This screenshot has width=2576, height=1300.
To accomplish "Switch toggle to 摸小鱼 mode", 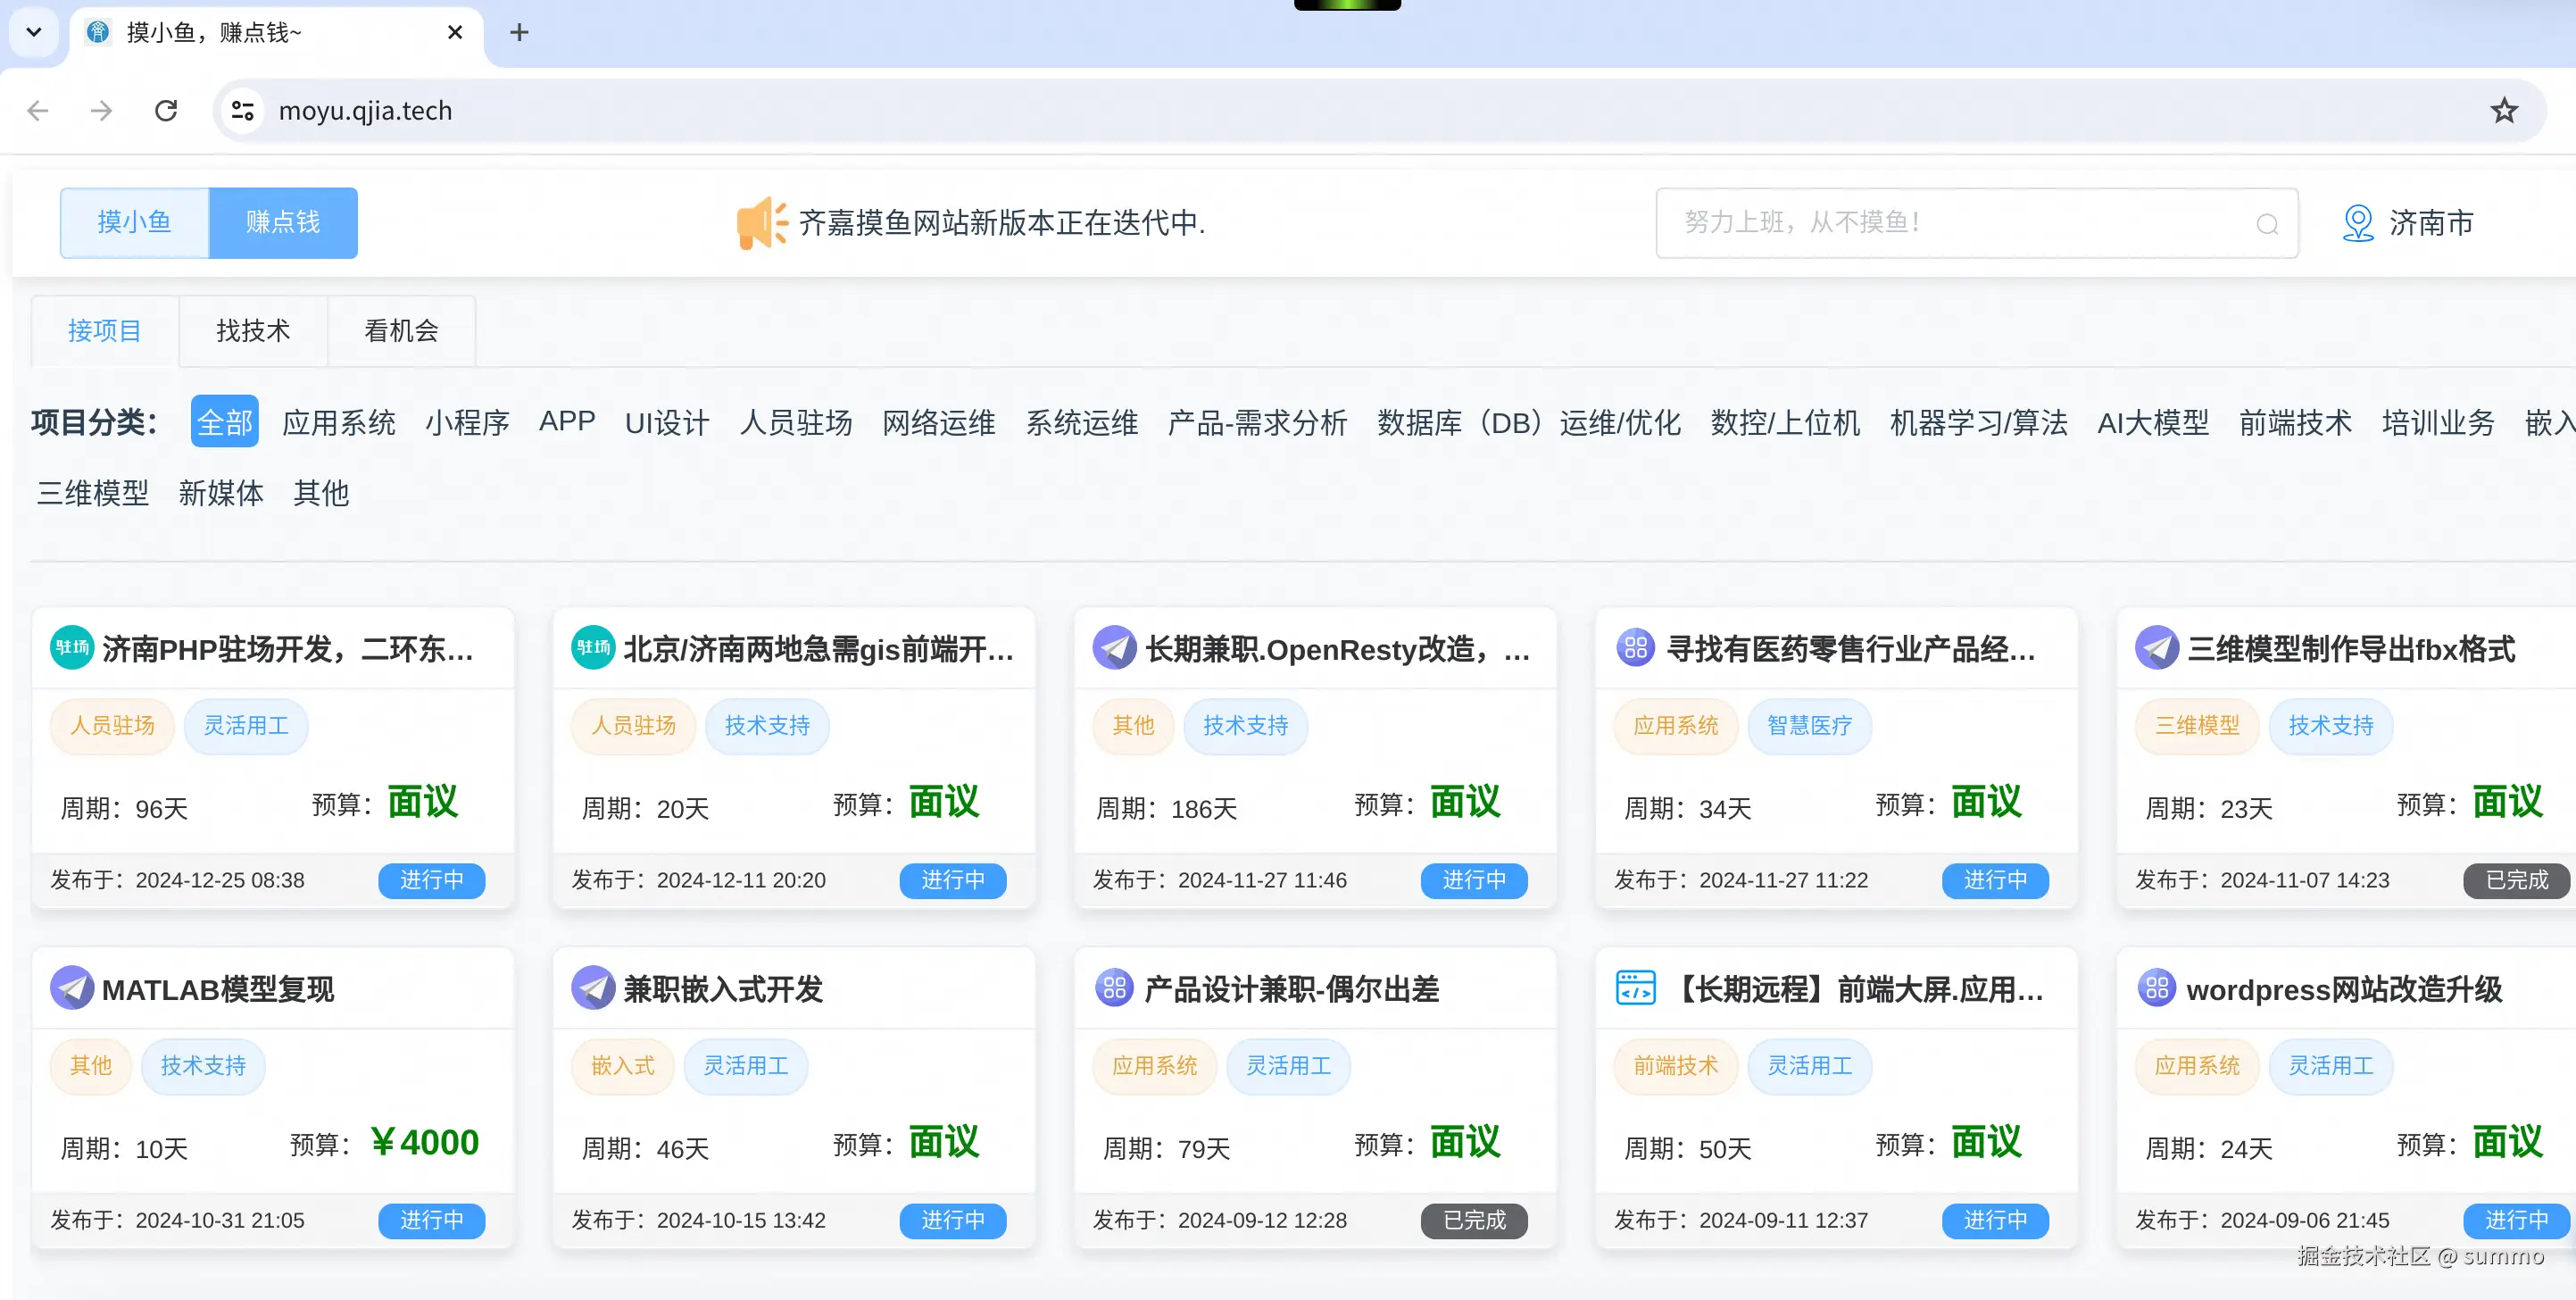I will [134, 222].
